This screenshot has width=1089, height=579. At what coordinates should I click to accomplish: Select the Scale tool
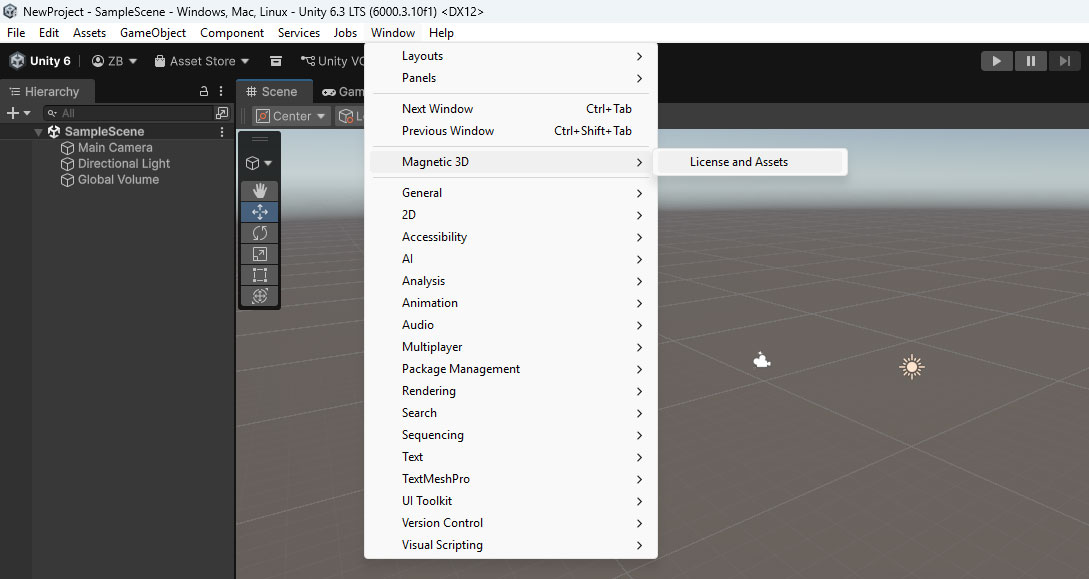coord(259,253)
